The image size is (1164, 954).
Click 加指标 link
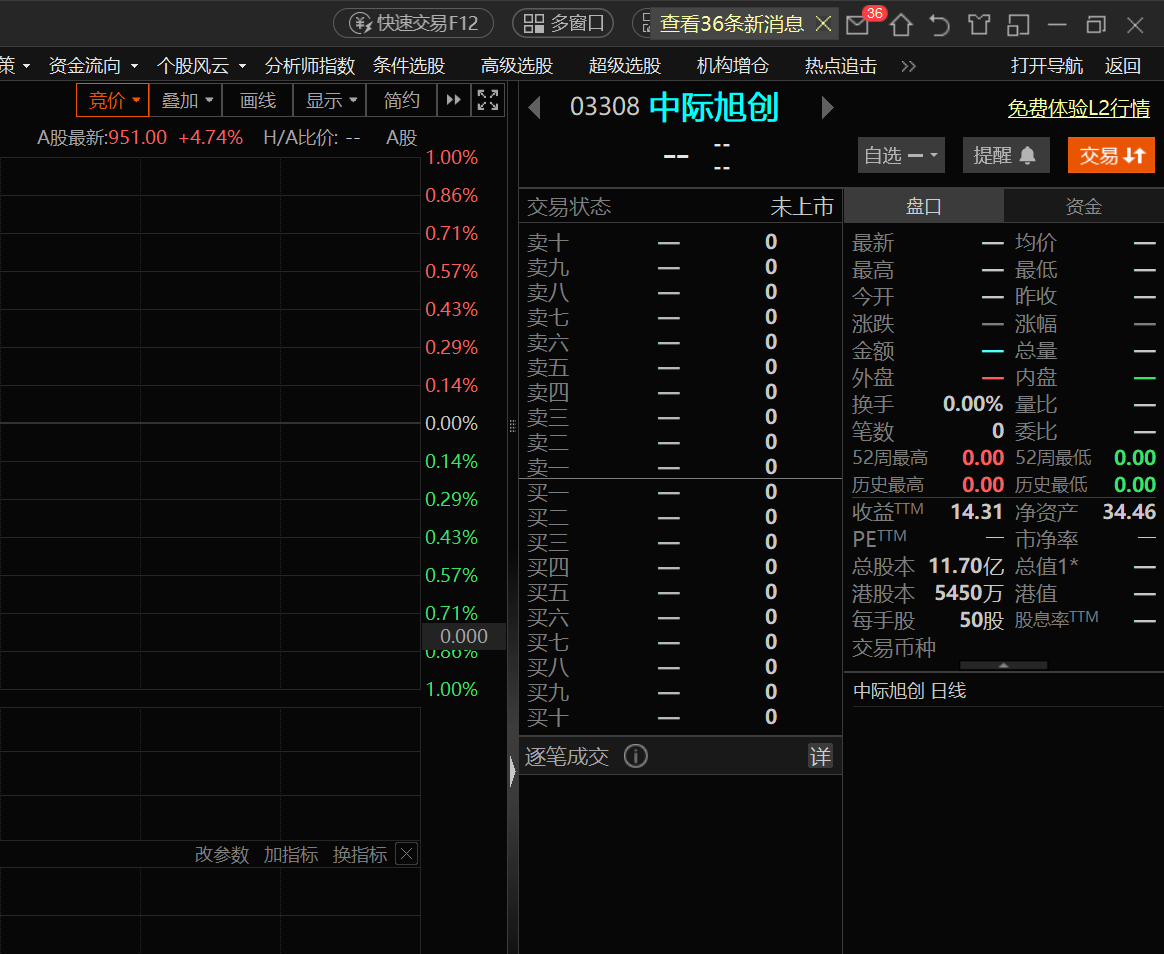291,855
